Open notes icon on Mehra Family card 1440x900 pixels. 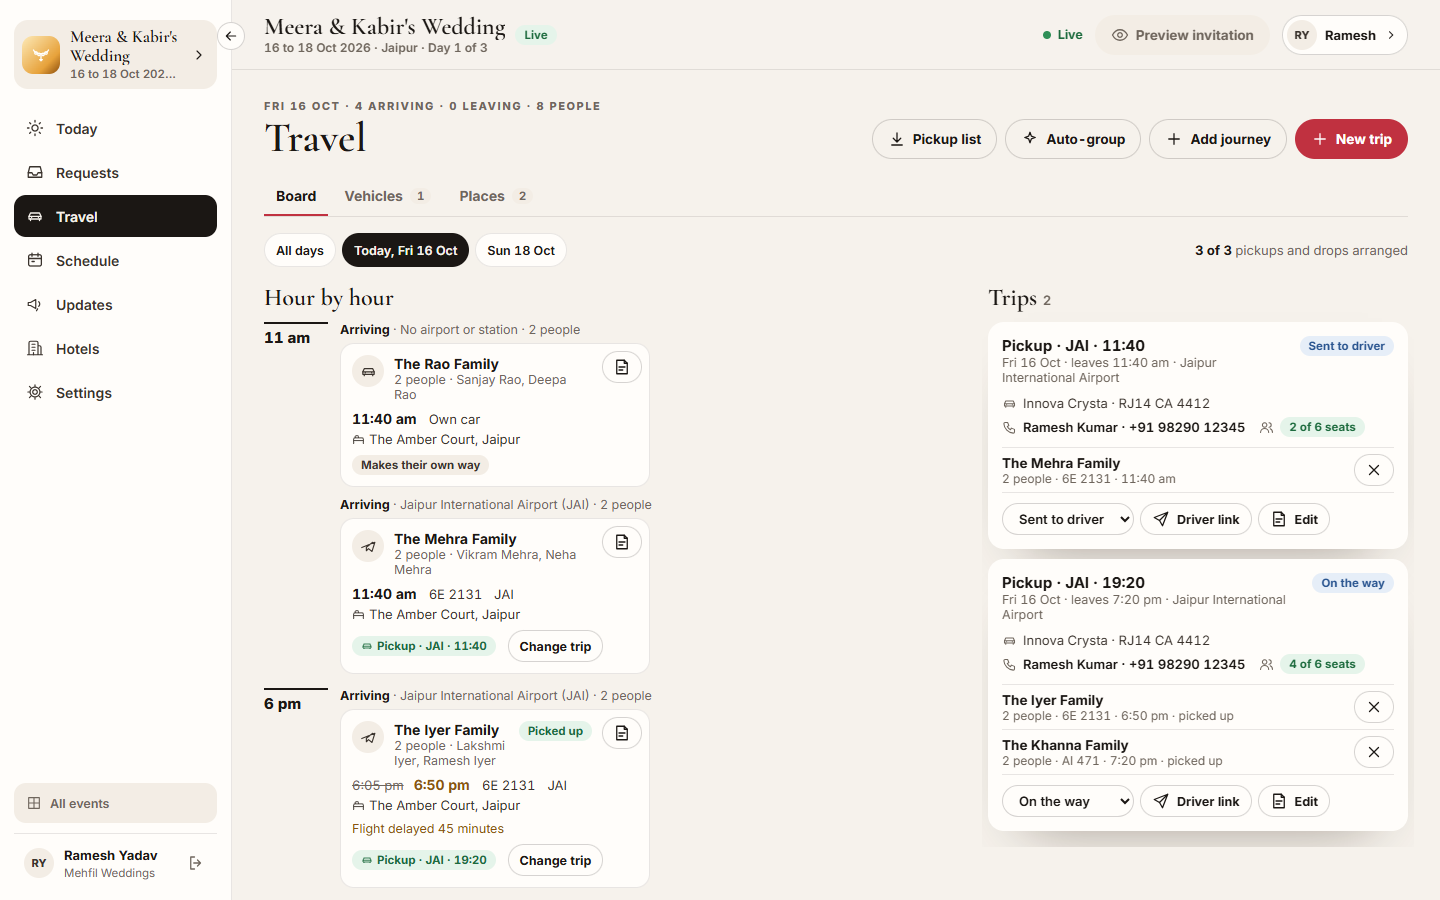coord(622,542)
